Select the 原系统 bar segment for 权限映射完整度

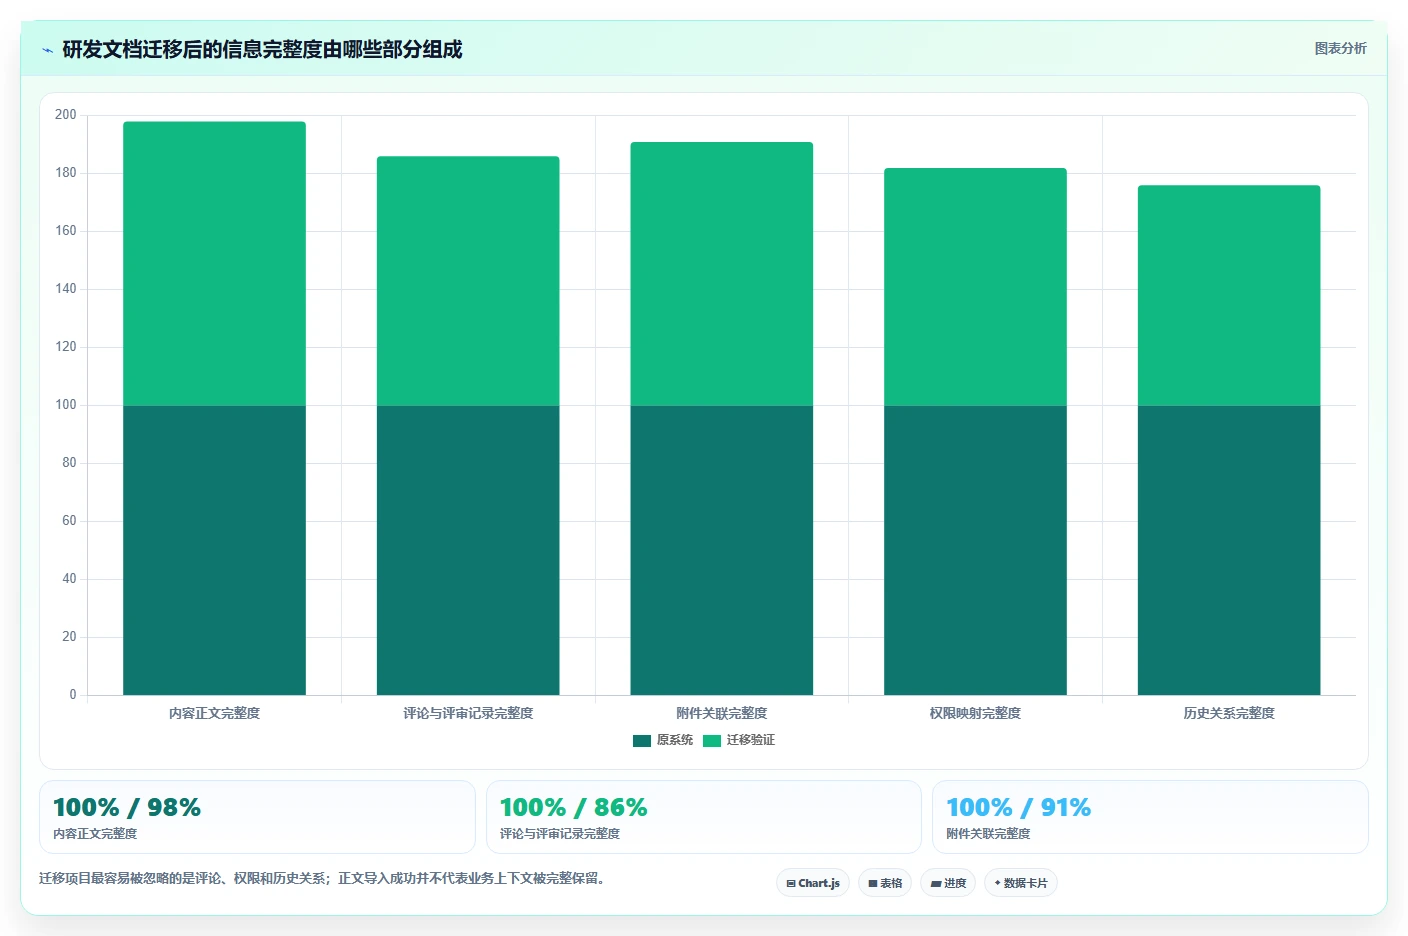point(975,550)
